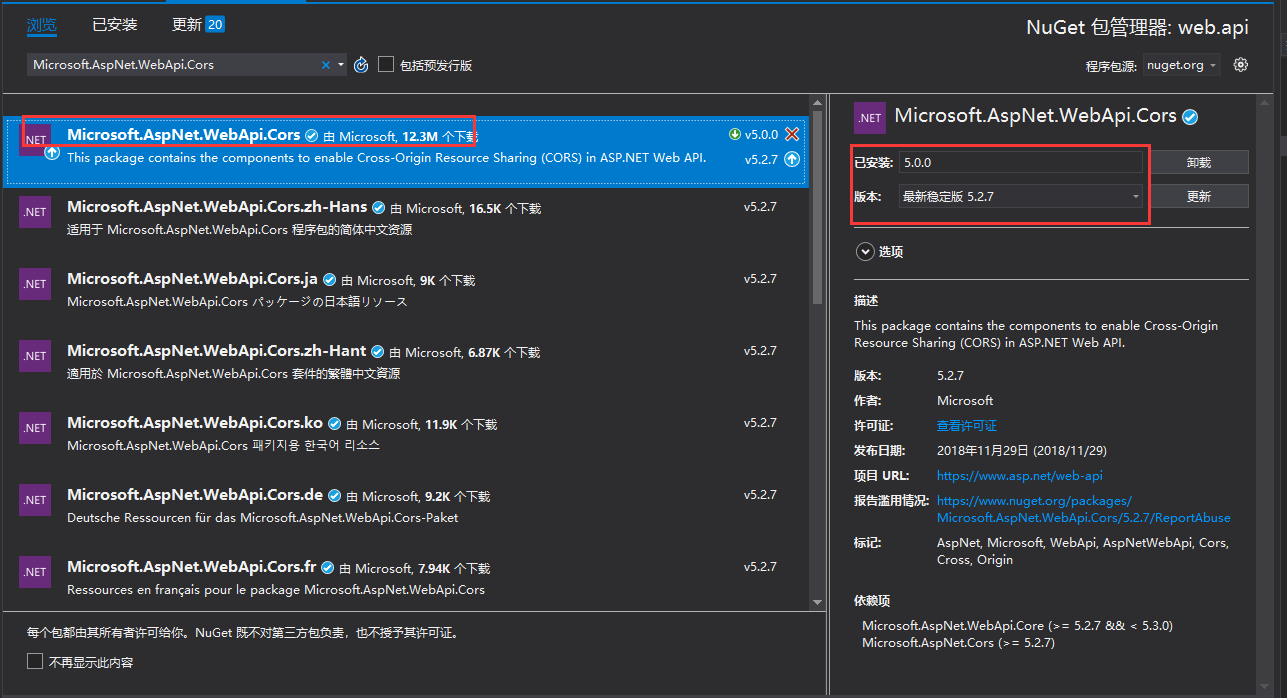The image size is (1287, 698).
Task: Open NuGet settings gear icon
Action: coord(1241,65)
